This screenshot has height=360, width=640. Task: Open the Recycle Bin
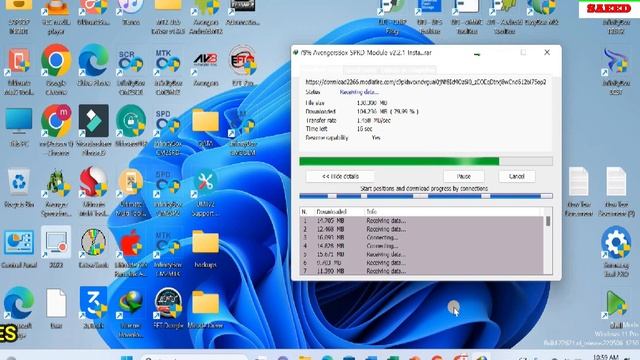pyautogui.click(x=19, y=182)
